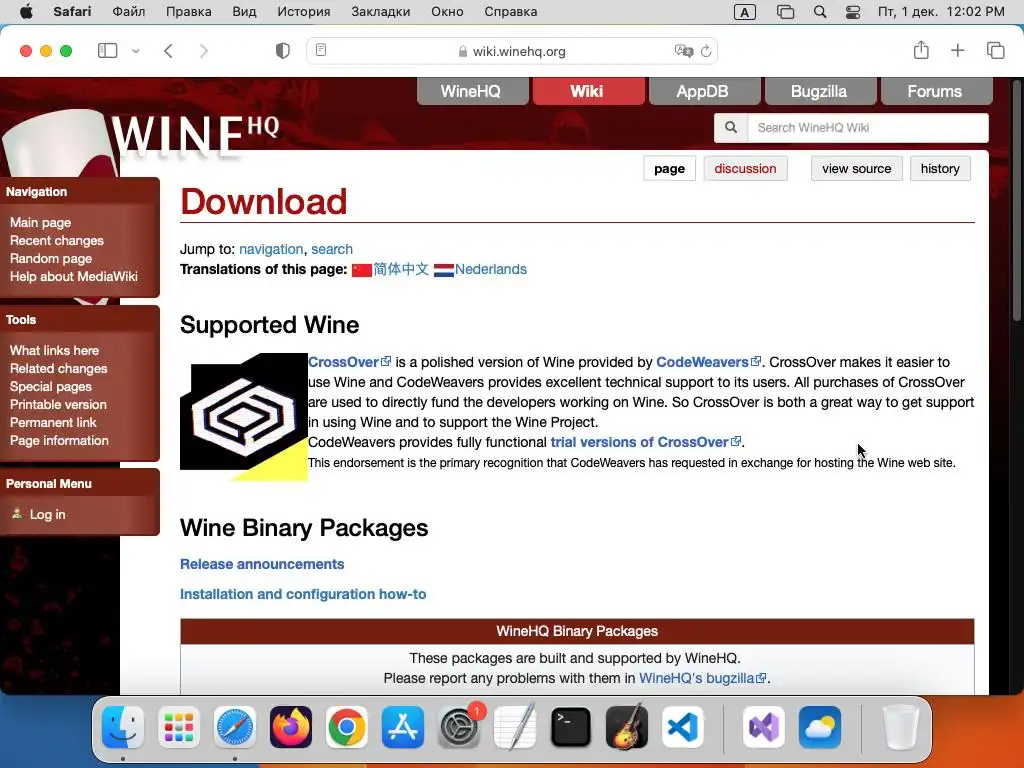1024x768 pixels.
Task: Jump to navigation link
Action: (271, 249)
